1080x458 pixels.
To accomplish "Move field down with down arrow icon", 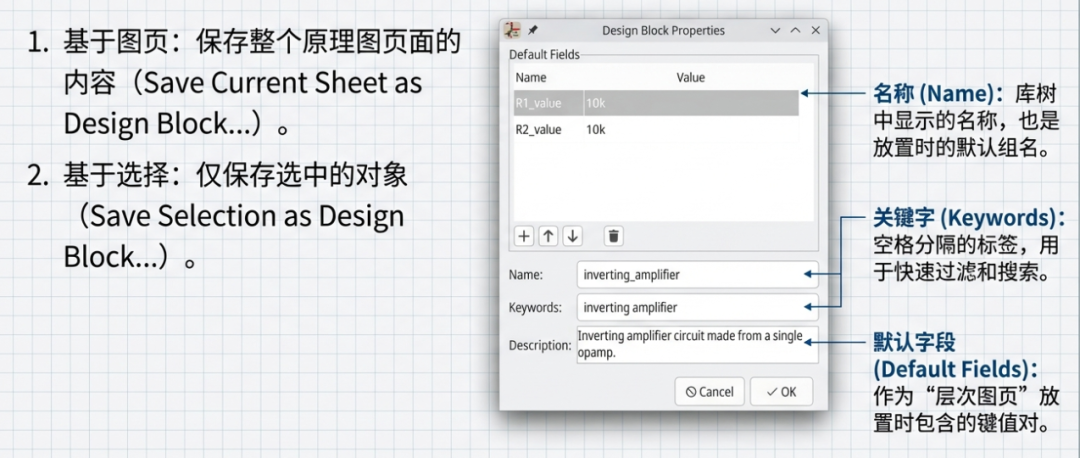I will click(572, 236).
